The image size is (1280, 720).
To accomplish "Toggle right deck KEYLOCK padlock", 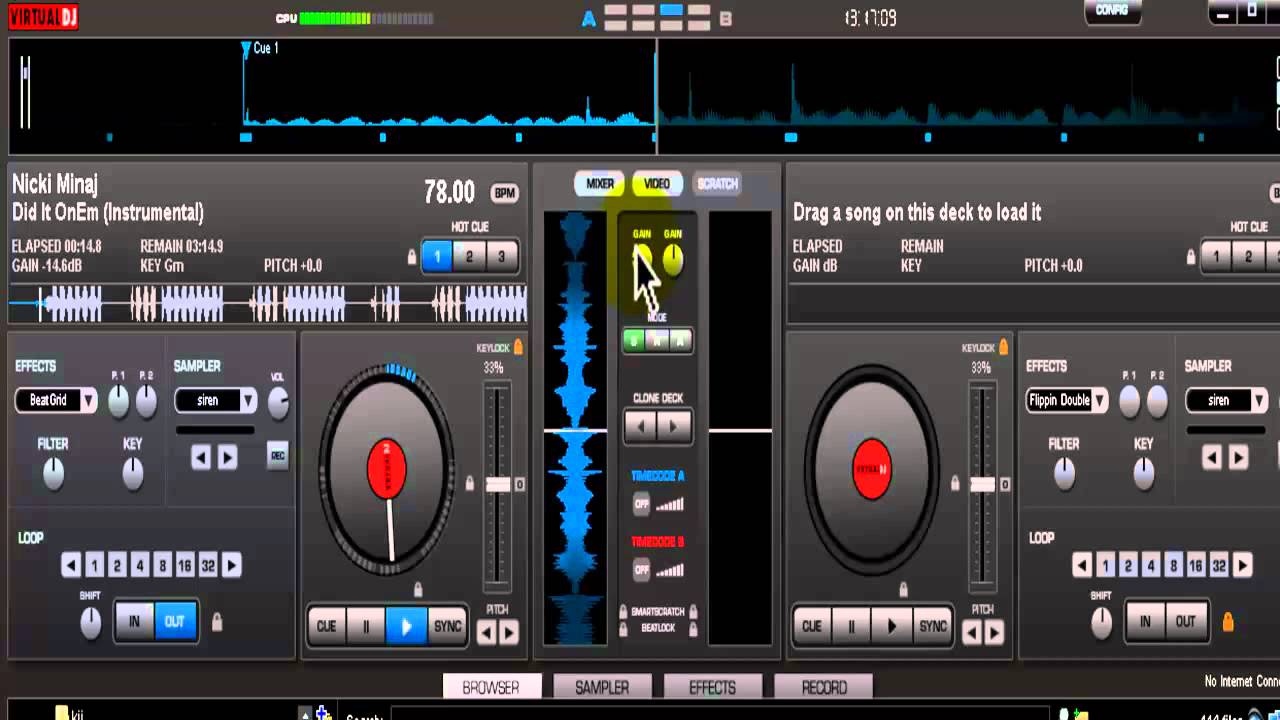I will 1004,348.
